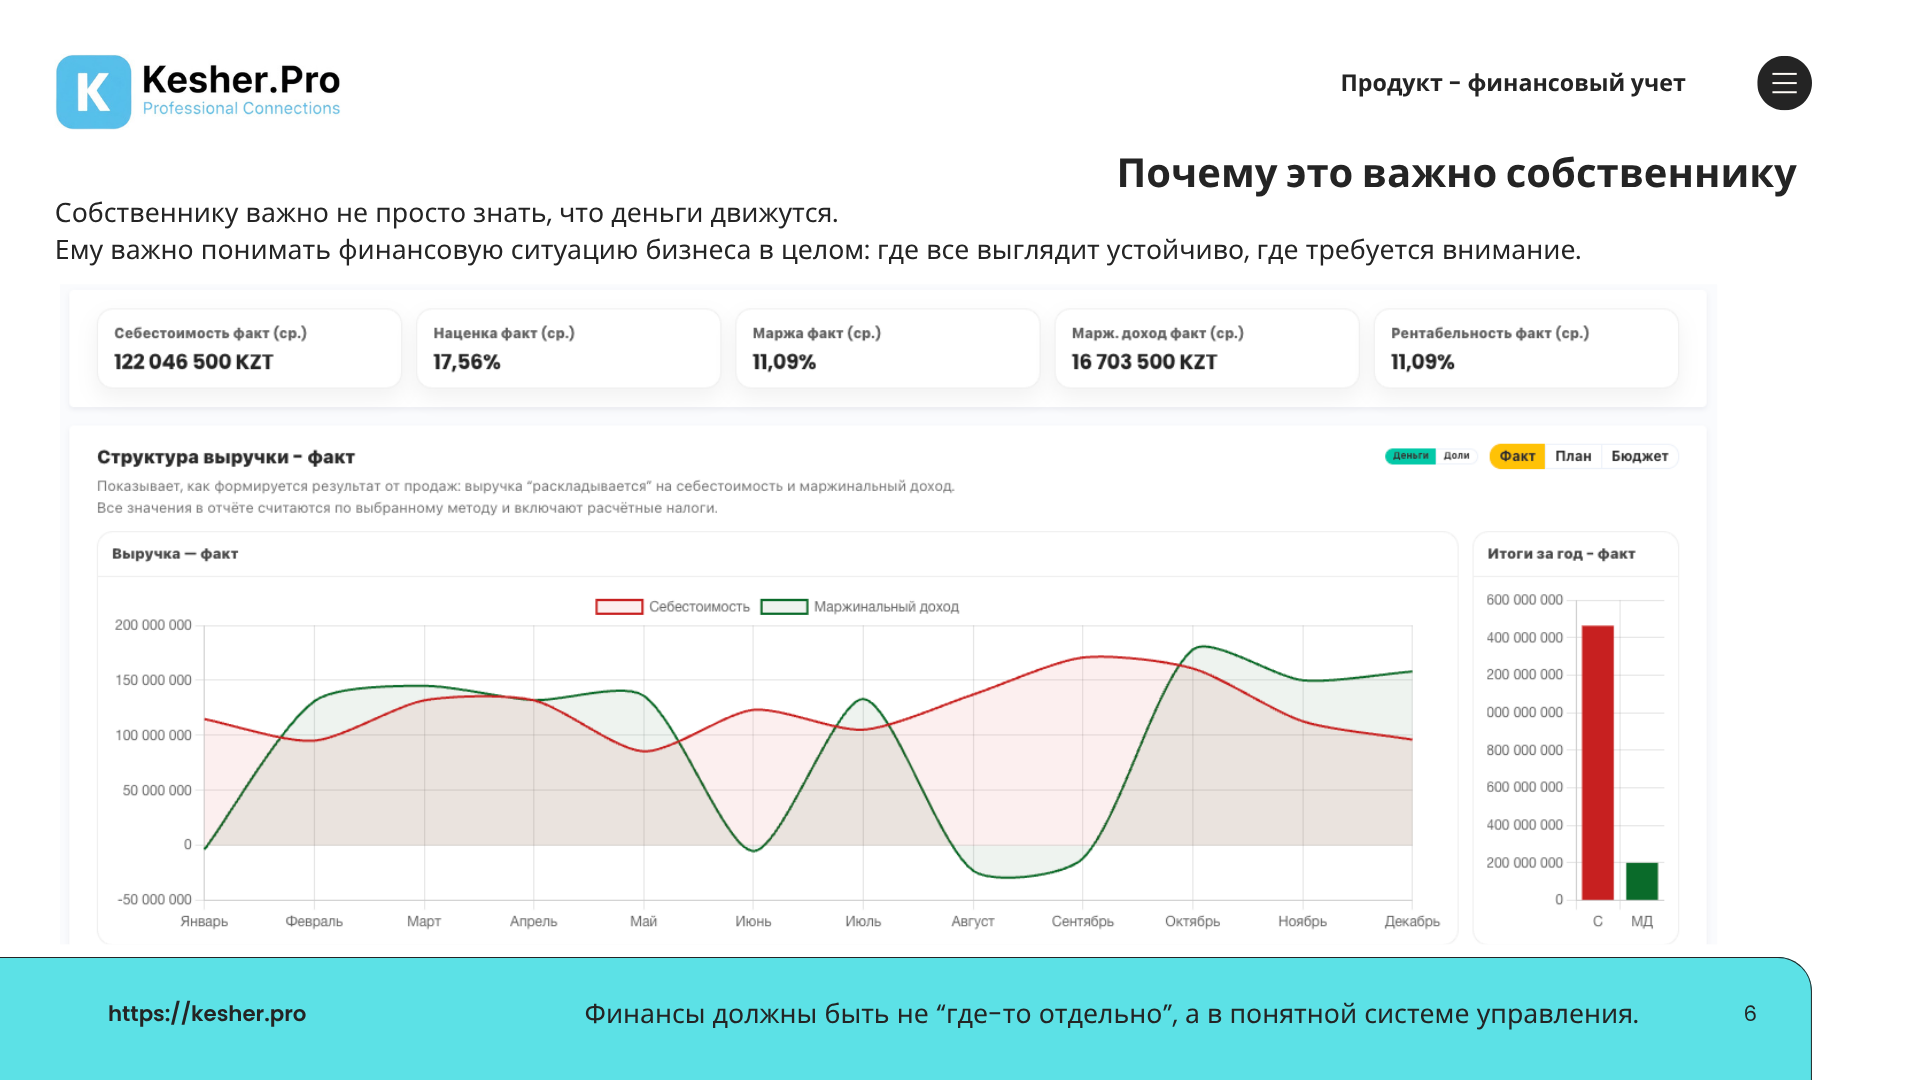This screenshot has width=1920, height=1080.
Task: Click the Итоги за год – факт title
Action: [1561, 554]
